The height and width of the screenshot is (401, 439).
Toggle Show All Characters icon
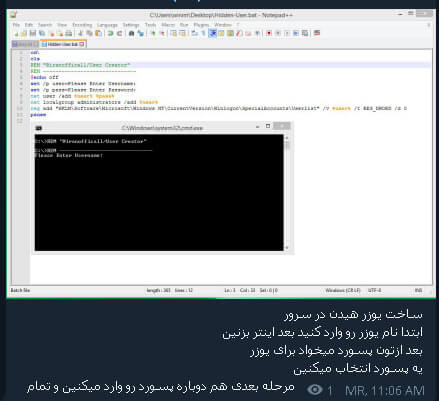[x=204, y=33]
